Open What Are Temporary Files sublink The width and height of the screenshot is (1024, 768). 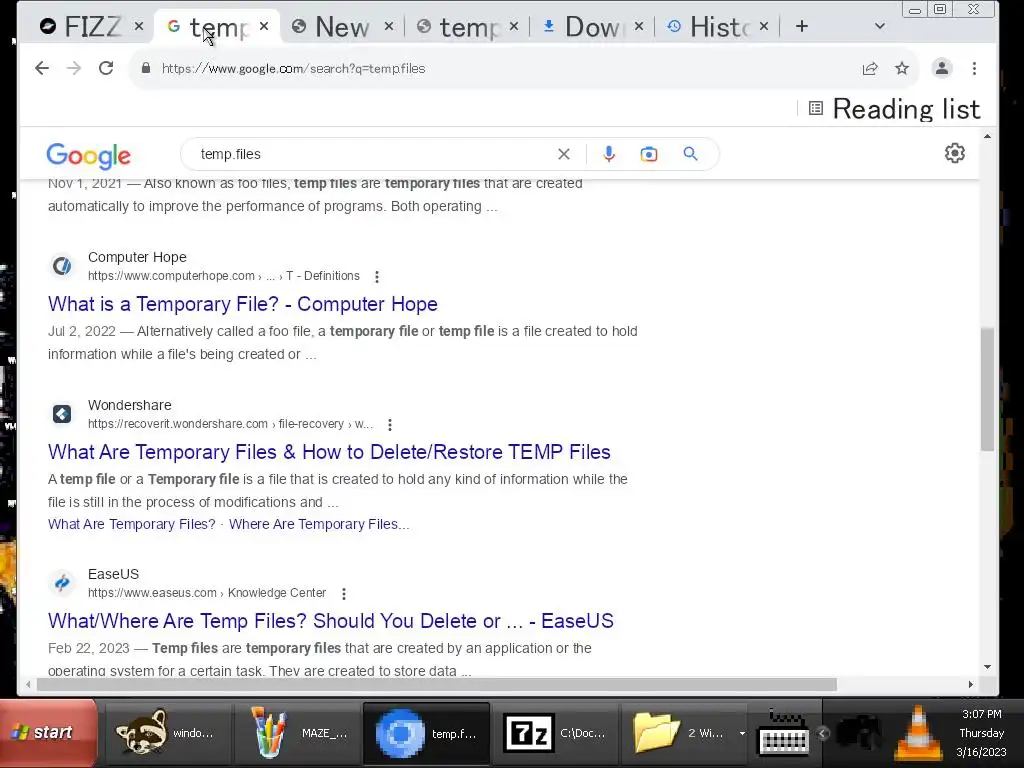(131, 524)
